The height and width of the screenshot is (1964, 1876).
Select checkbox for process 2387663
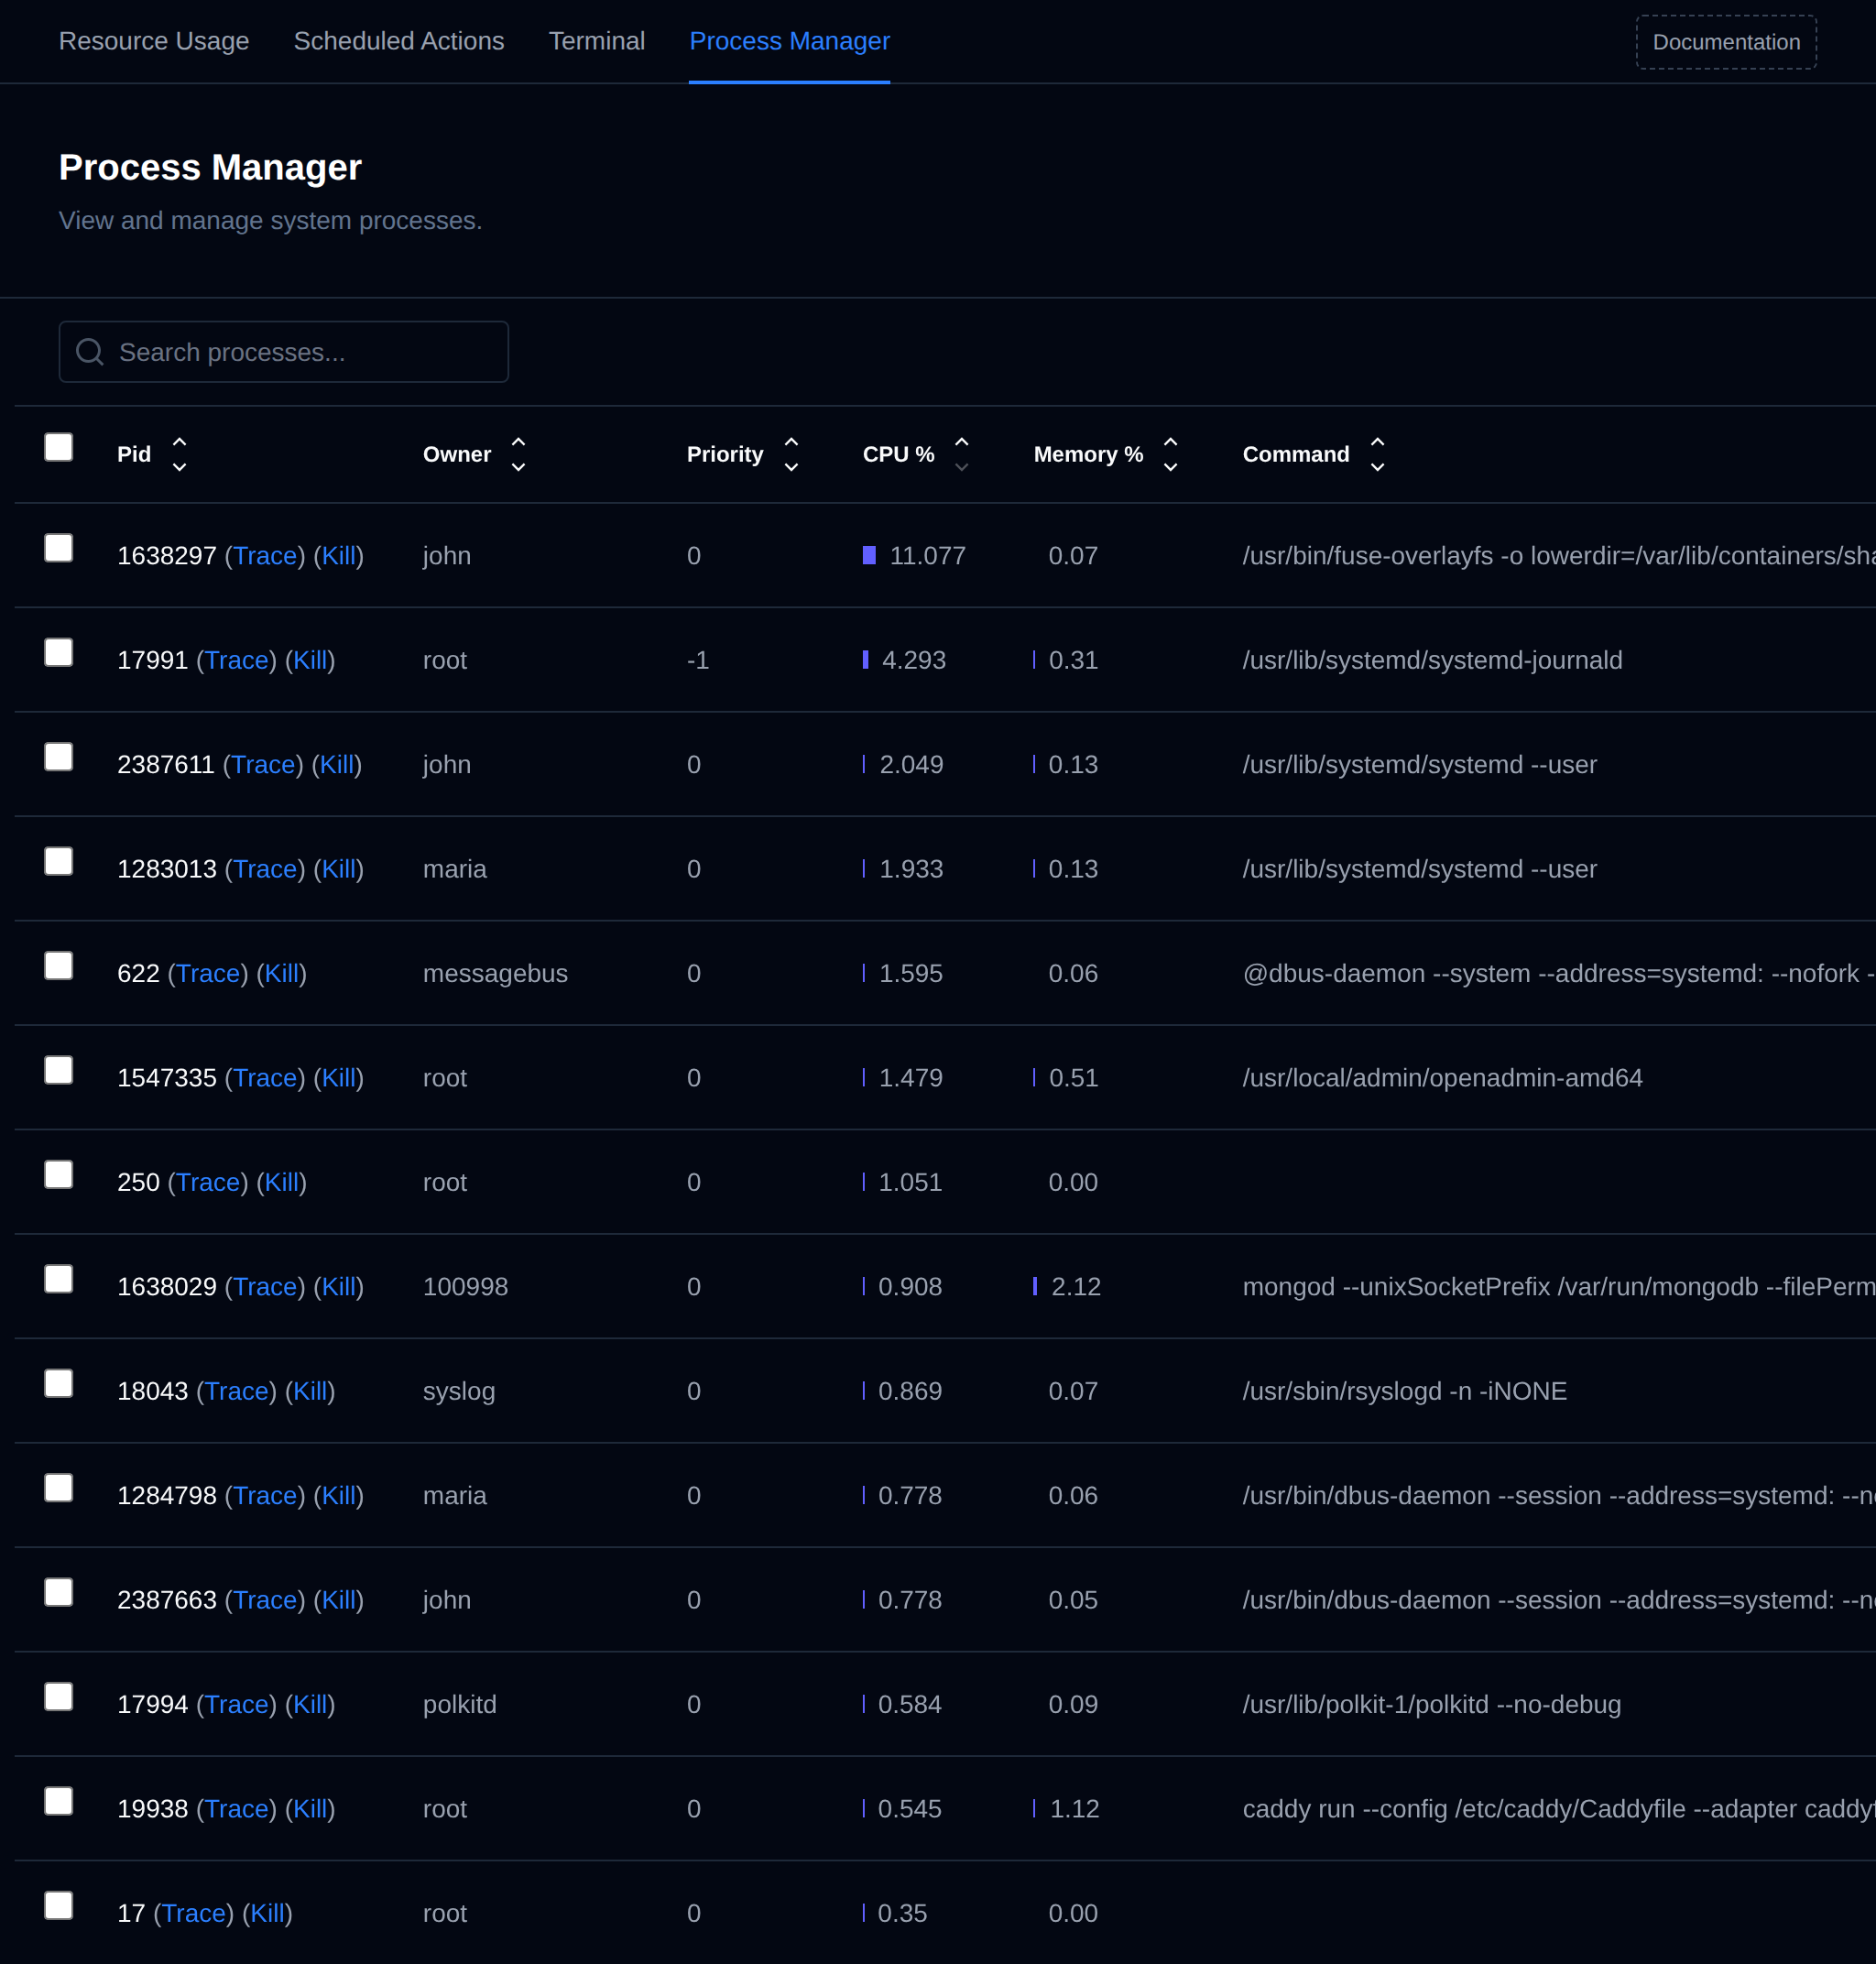(59, 1593)
